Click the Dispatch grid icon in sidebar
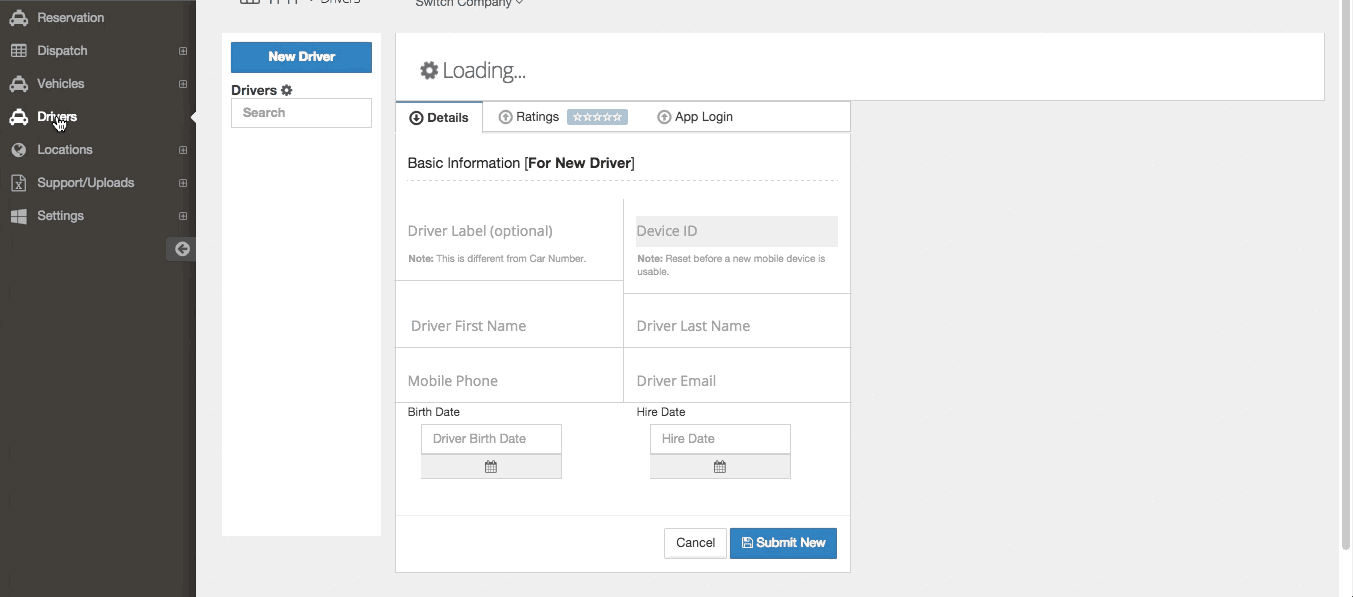The height and width of the screenshot is (597, 1353). [18, 51]
